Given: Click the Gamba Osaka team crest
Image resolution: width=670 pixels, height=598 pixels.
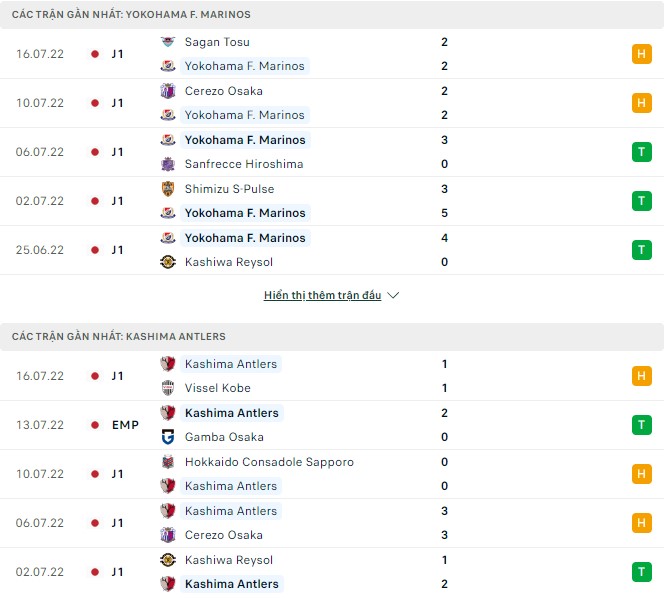Looking at the screenshot, I should tap(168, 437).
